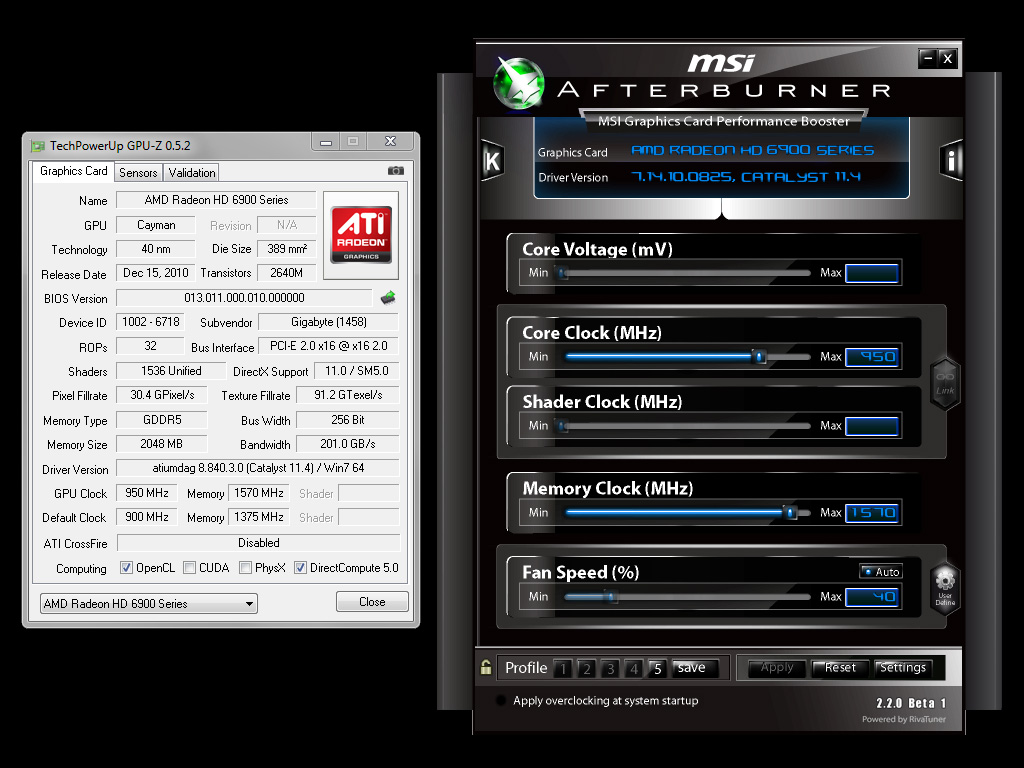Viewport: 1024px width, 768px height.
Task: Select profile slot 1
Action: [x=563, y=669]
